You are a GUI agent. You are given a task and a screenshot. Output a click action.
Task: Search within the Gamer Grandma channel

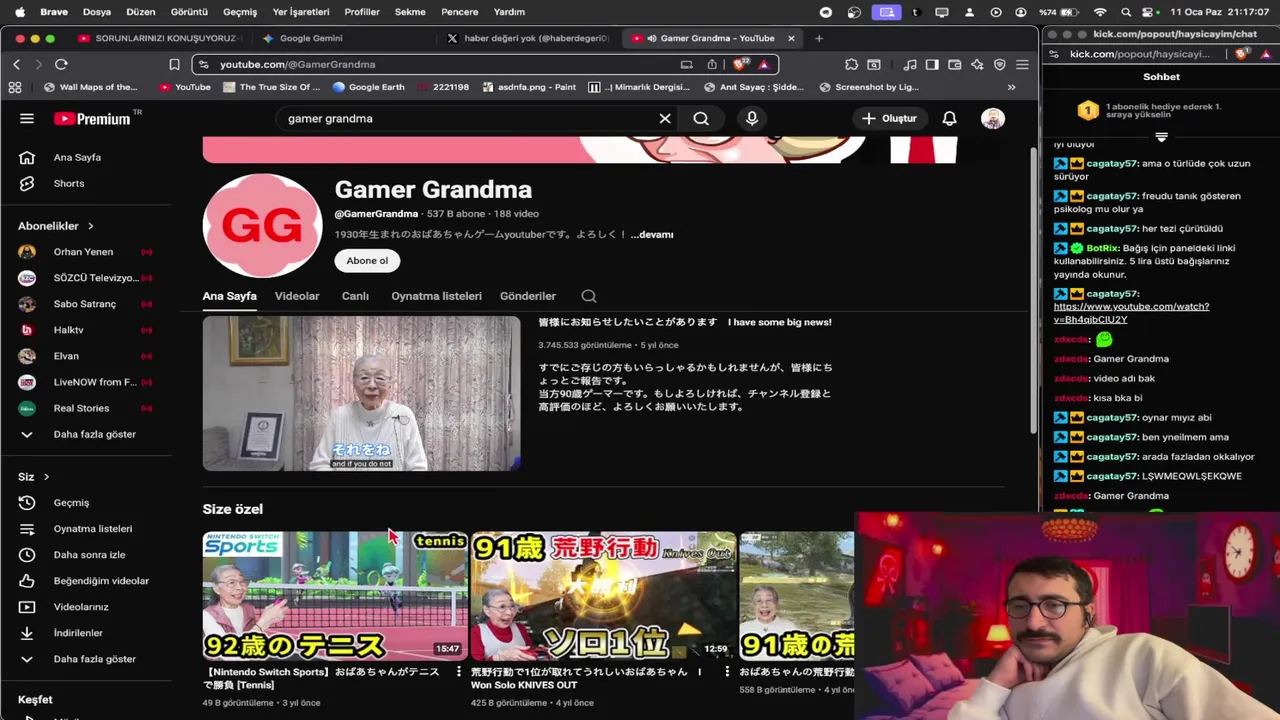pyautogui.click(x=589, y=296)
